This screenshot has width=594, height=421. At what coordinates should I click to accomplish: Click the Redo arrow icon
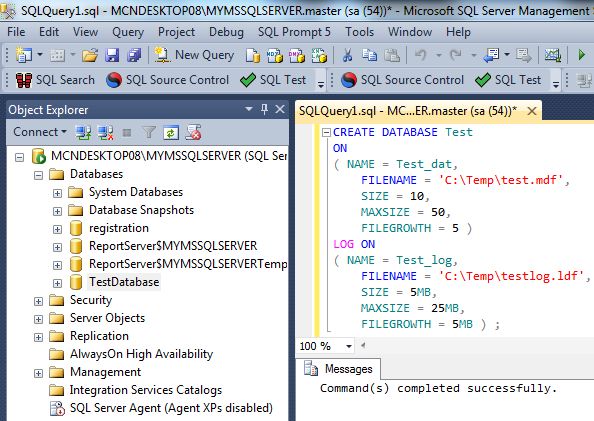(x=456, y=55)
